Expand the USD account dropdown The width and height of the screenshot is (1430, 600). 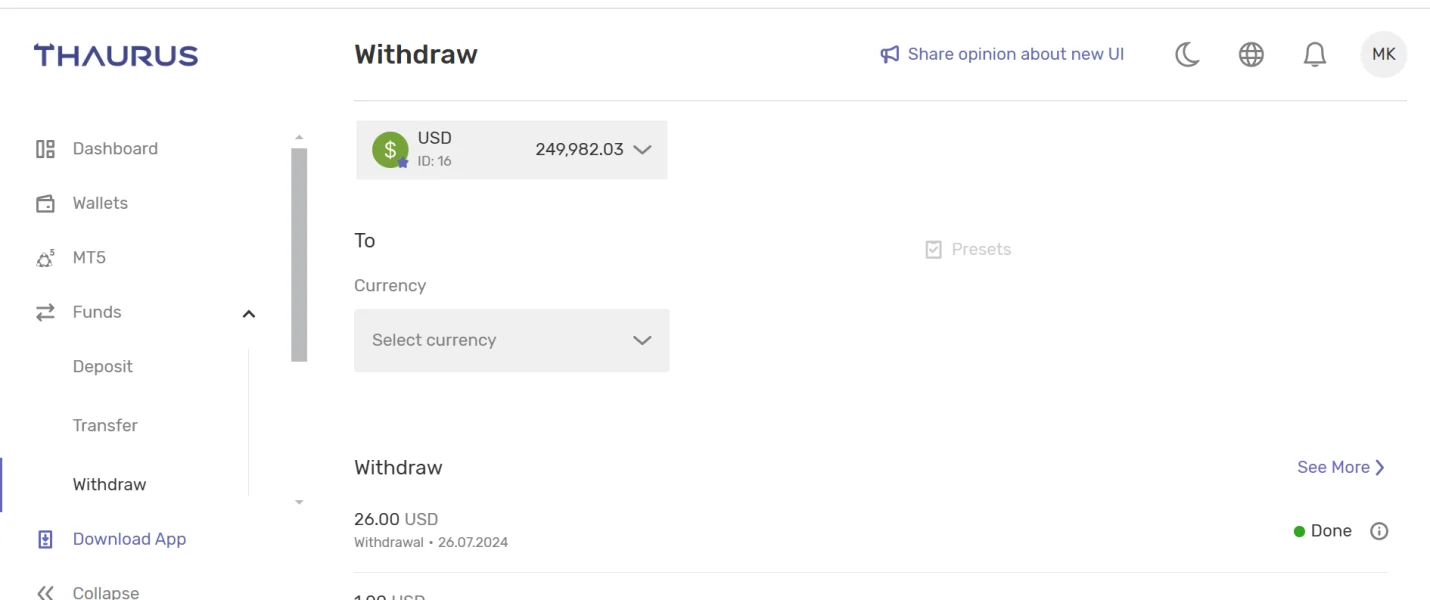(x=642, y=150)
